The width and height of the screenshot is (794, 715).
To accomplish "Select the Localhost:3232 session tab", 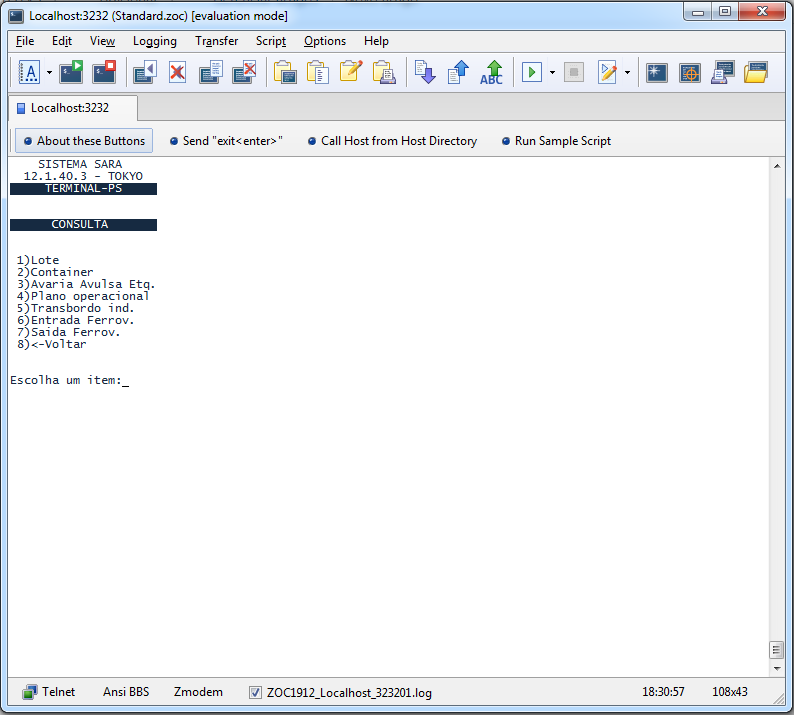I will click(x=72, y=108).
